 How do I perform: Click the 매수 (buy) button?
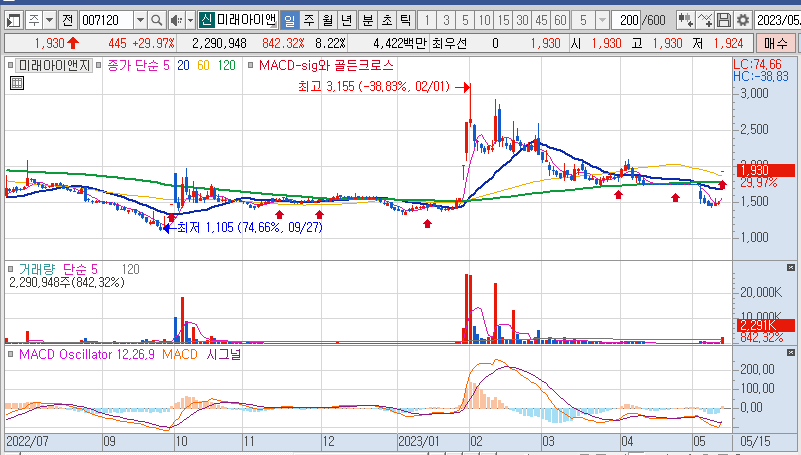coord(775,43)
